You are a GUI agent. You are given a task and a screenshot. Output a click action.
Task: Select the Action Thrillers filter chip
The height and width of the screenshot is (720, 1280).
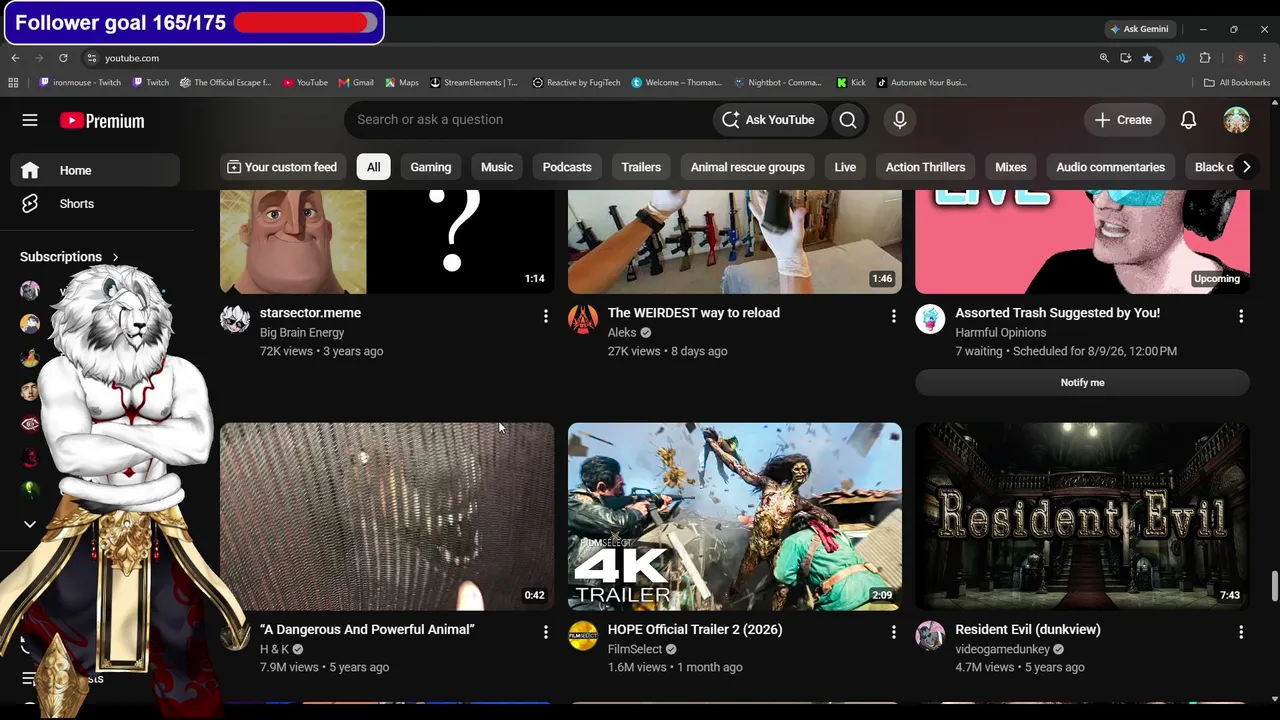pos(925,167)
